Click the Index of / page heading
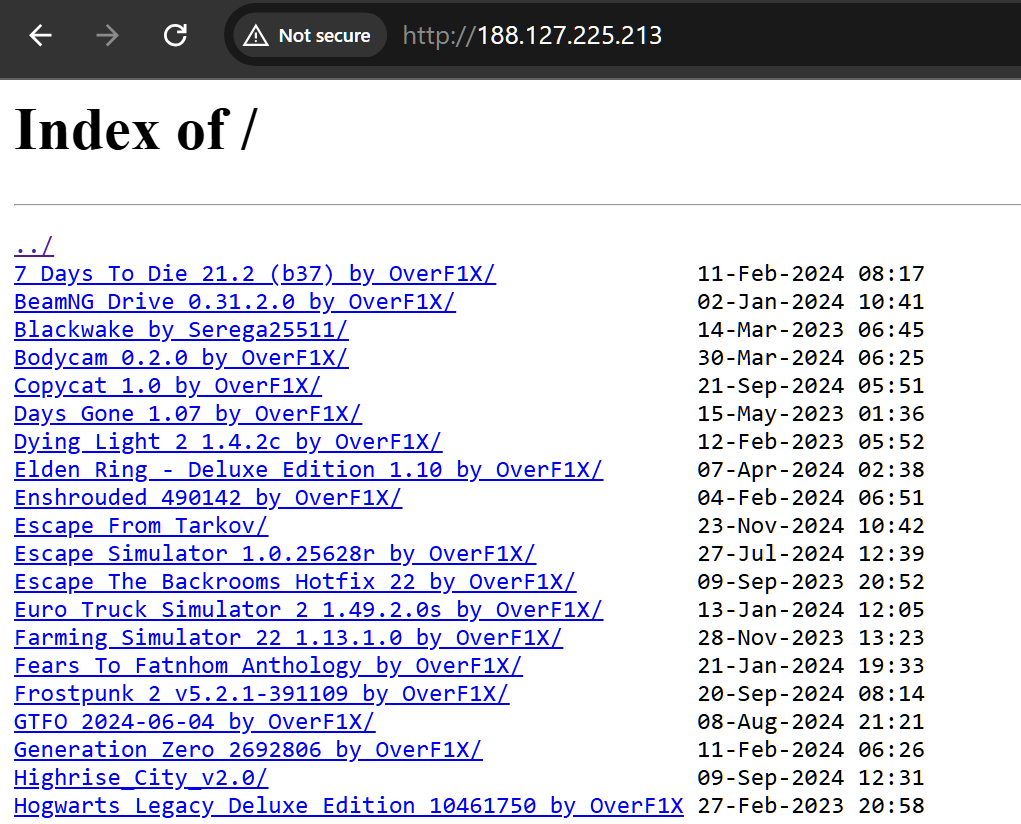This screenshot has width=1021, height=824. (x=136, y=130)
